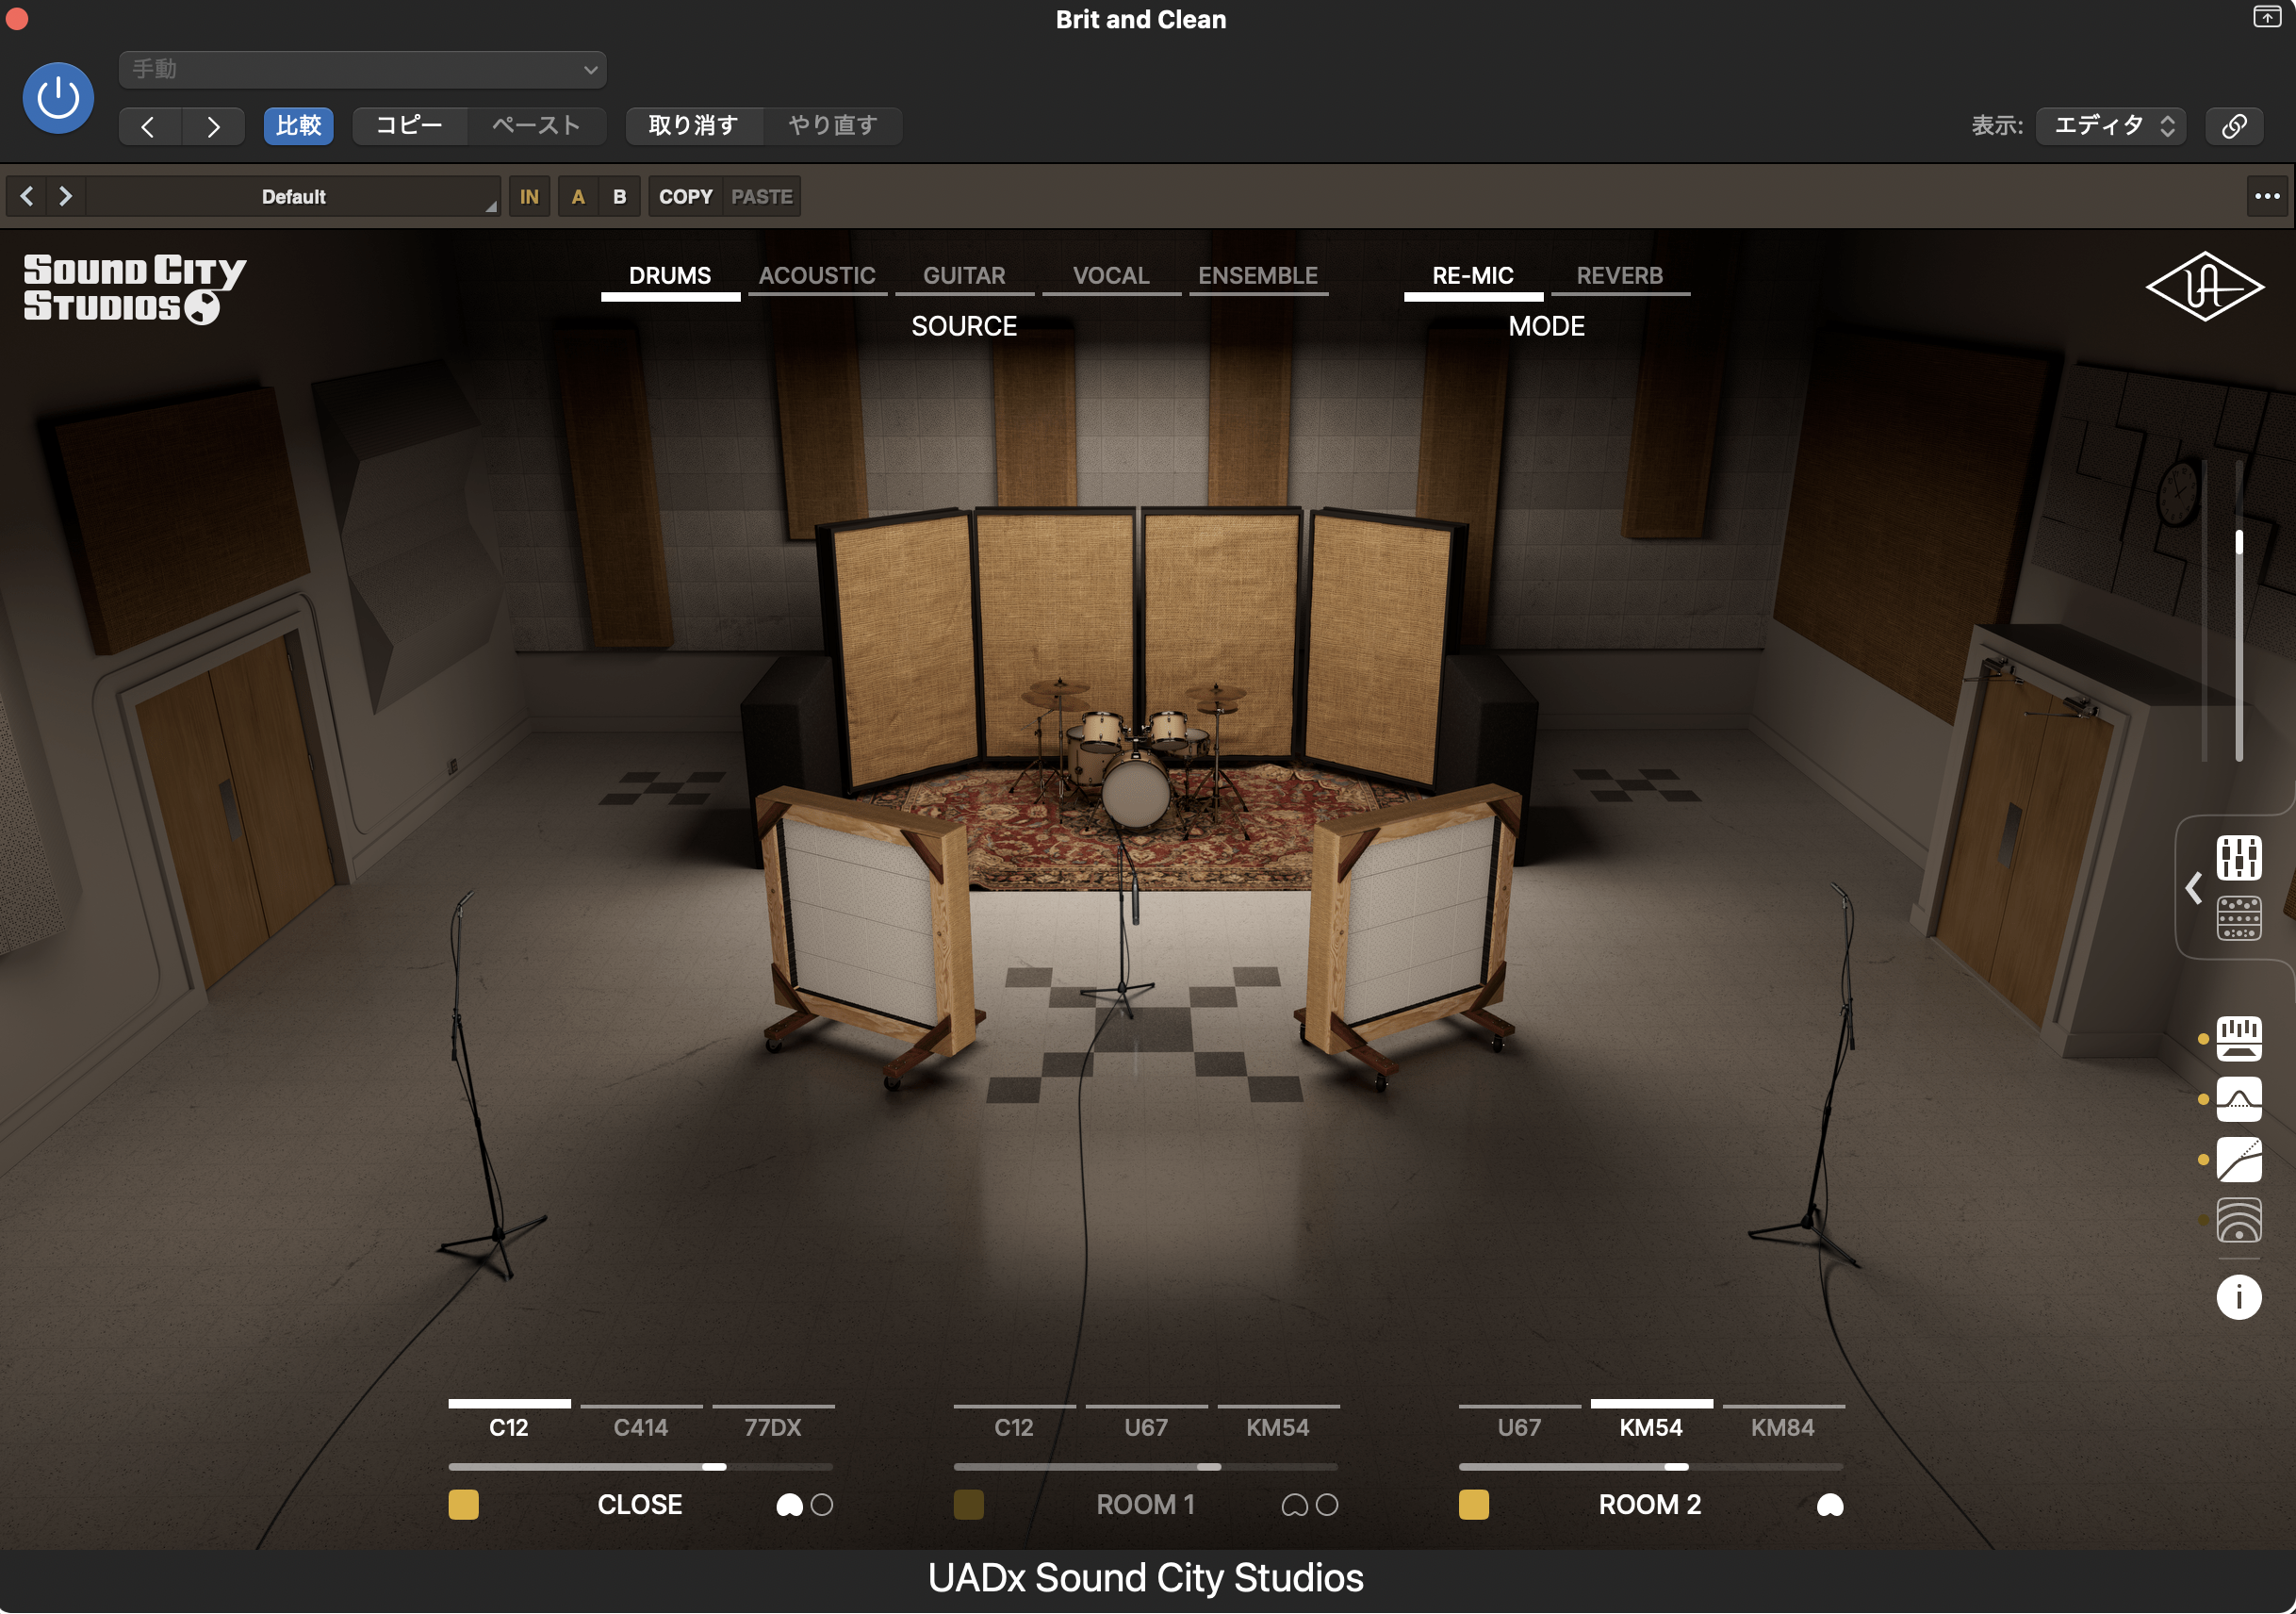Viewport: 2296px width, 1614px height.
Task: Select the KM84 mic for Room 2
Action: (x=1782, y=1428)
